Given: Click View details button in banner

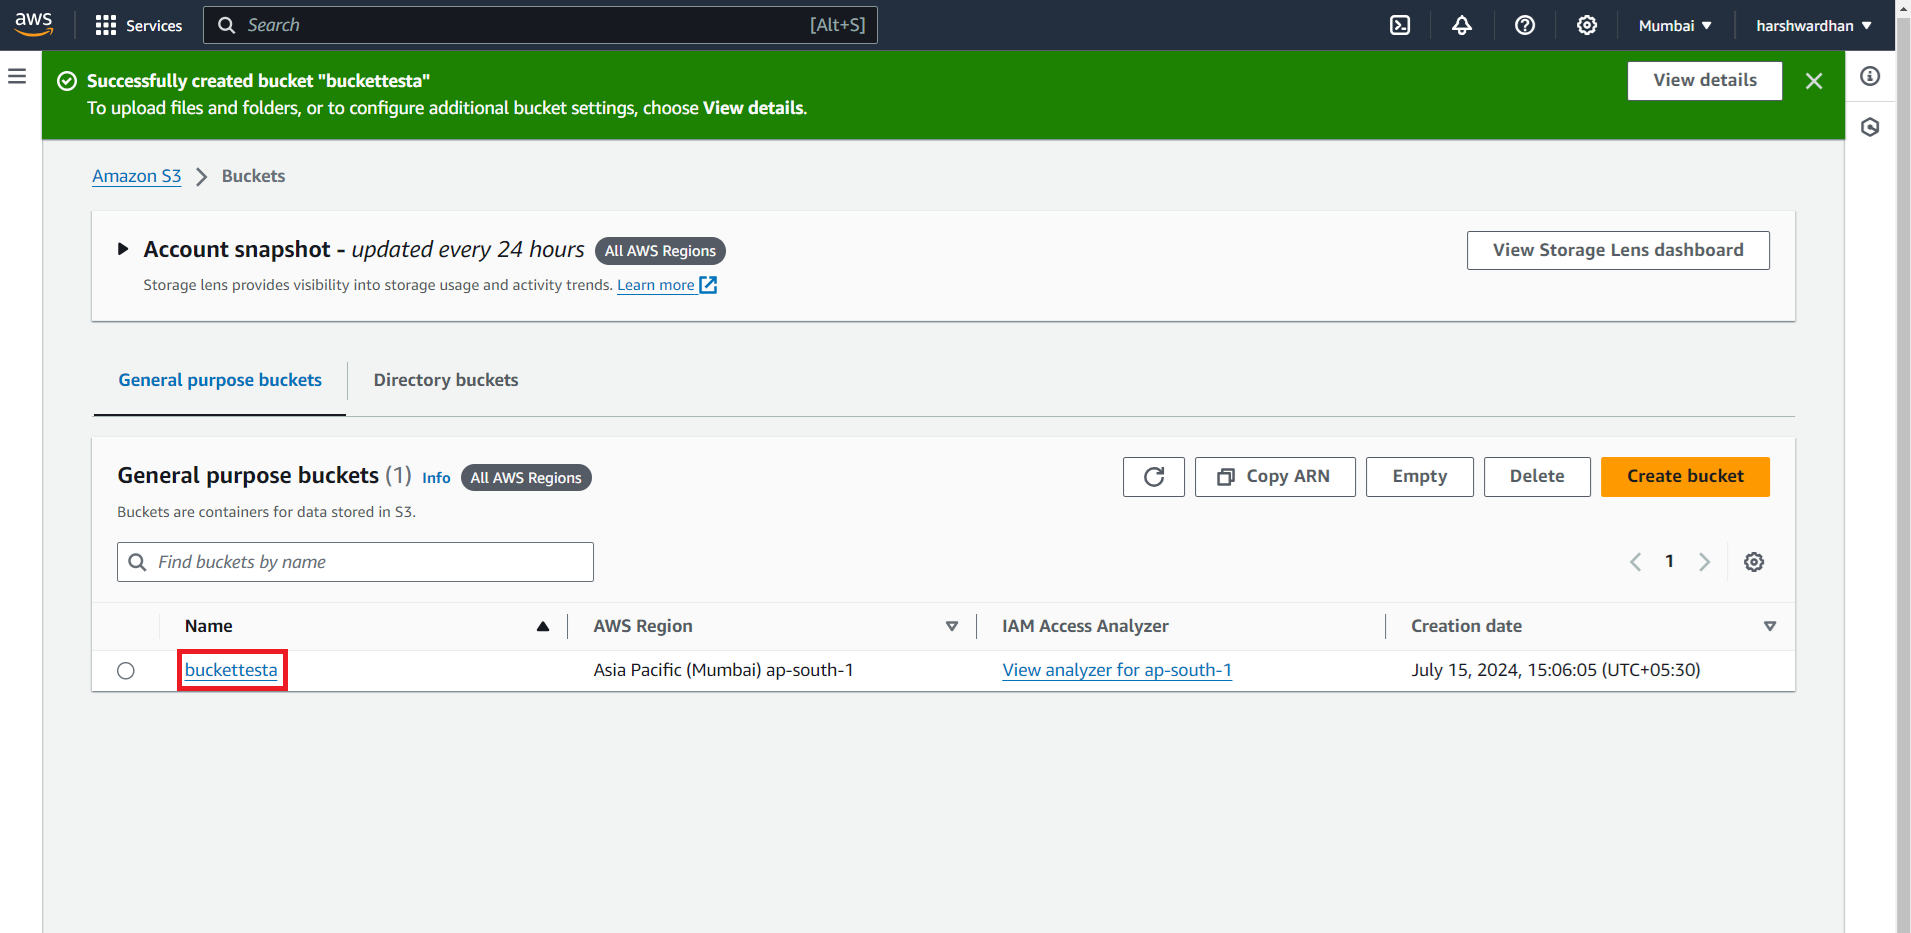Looking at the screenshot, I should tap(1705, 81).
